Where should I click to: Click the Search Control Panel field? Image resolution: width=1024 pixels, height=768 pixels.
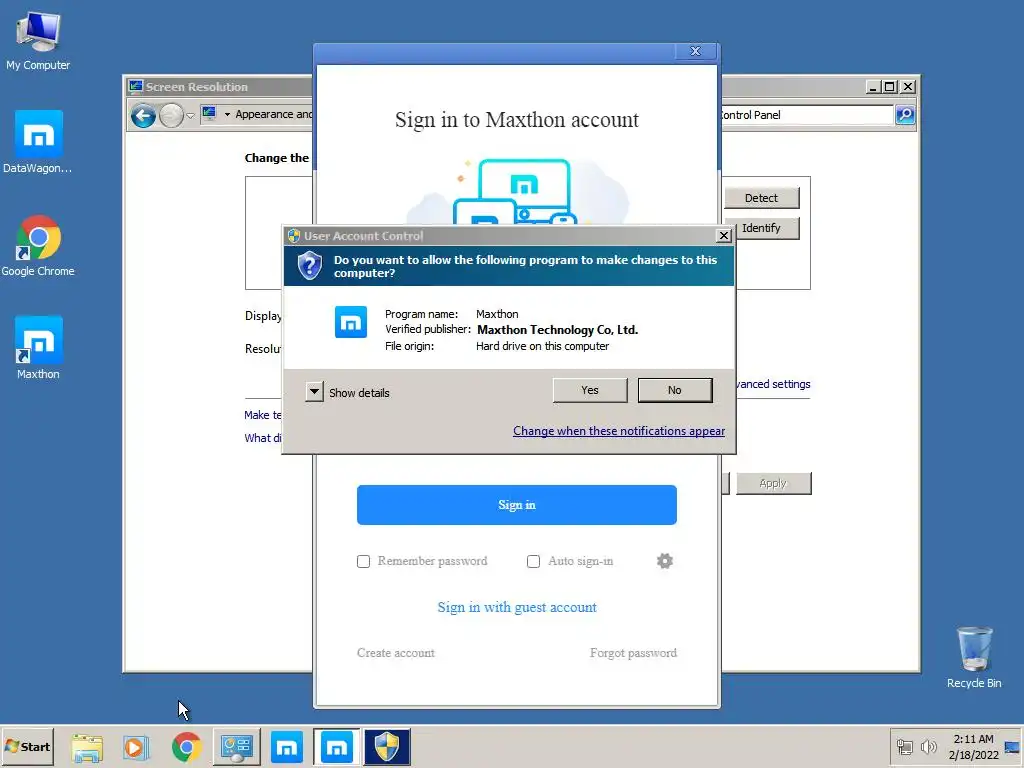(807, 115)
